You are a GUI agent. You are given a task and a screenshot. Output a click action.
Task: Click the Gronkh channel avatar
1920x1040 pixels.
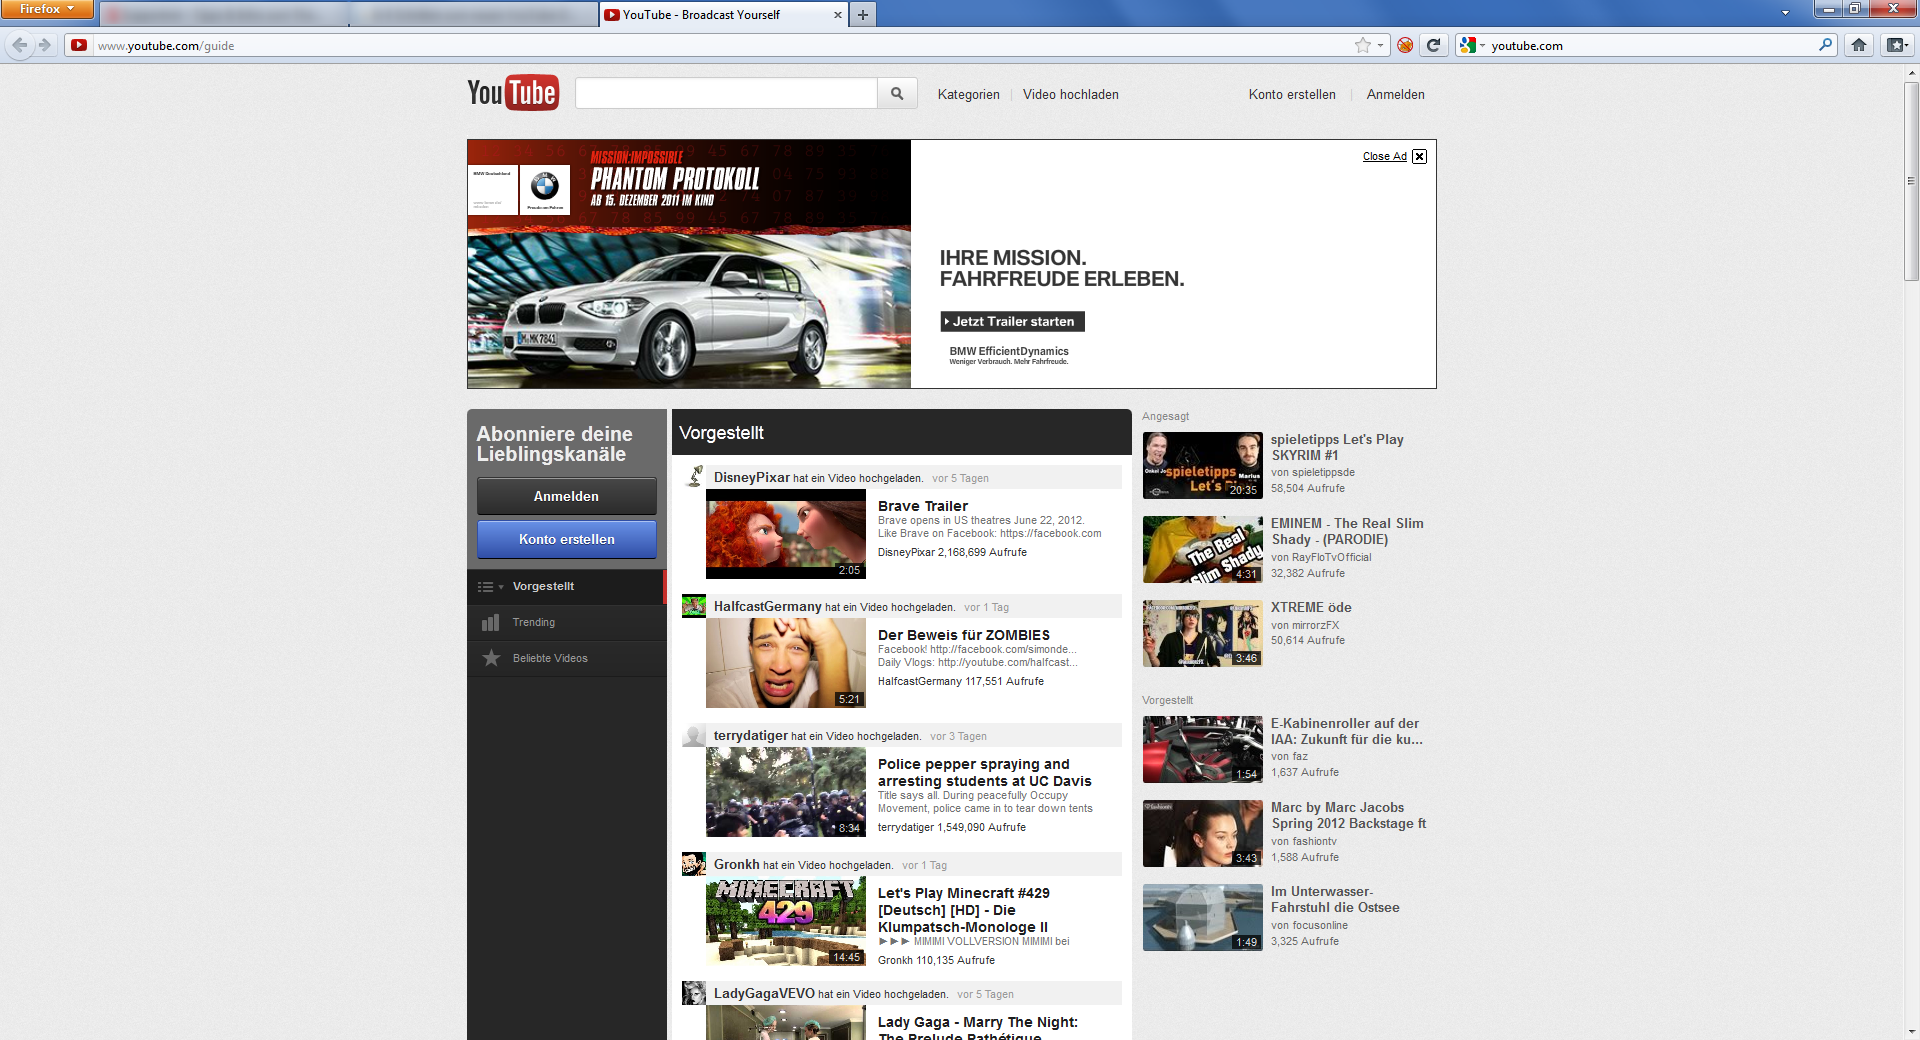click(x=694, y=864)
